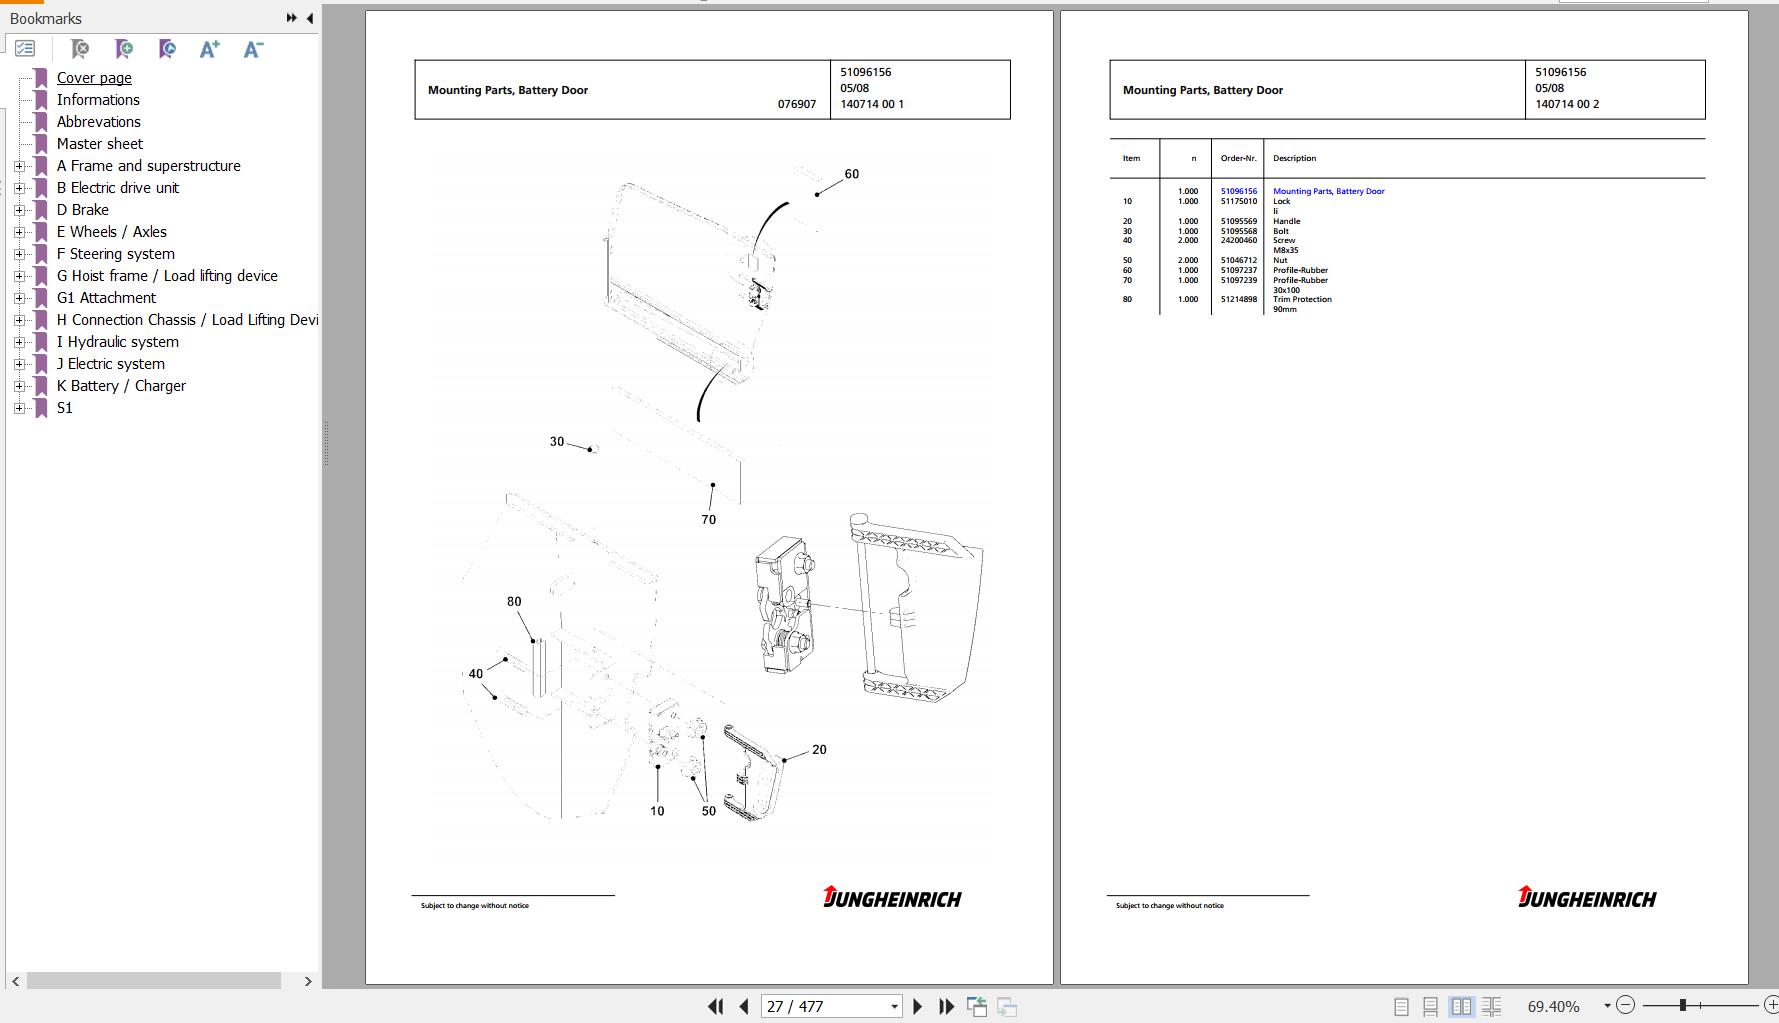The width and height of the screenshot is (1779, 1023).
Task: Click the find bookmark icon
Action: [167, 48]
